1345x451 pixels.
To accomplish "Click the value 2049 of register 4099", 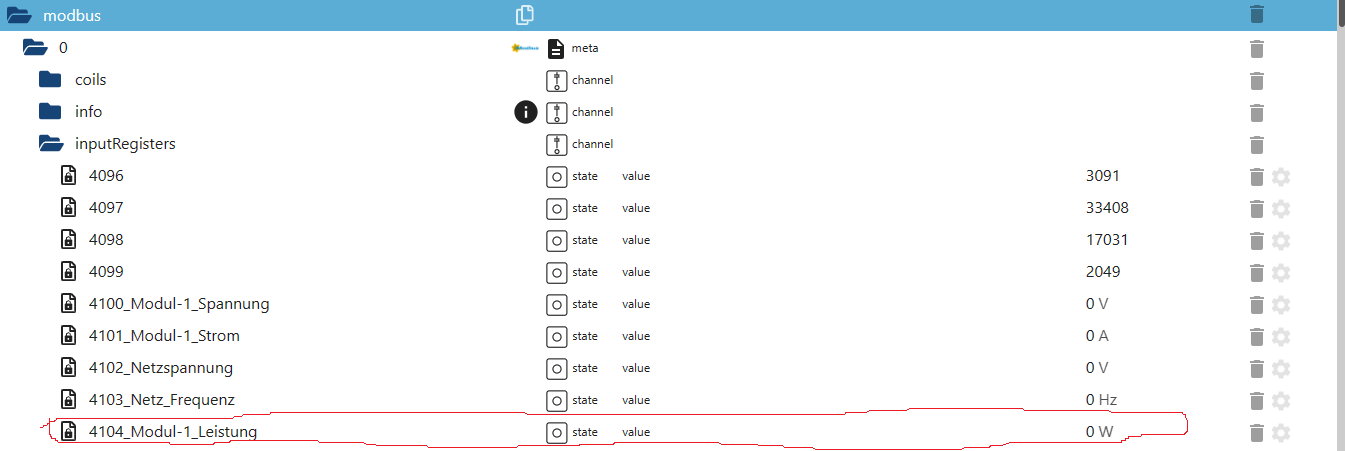I will [x=1103, y=272].
